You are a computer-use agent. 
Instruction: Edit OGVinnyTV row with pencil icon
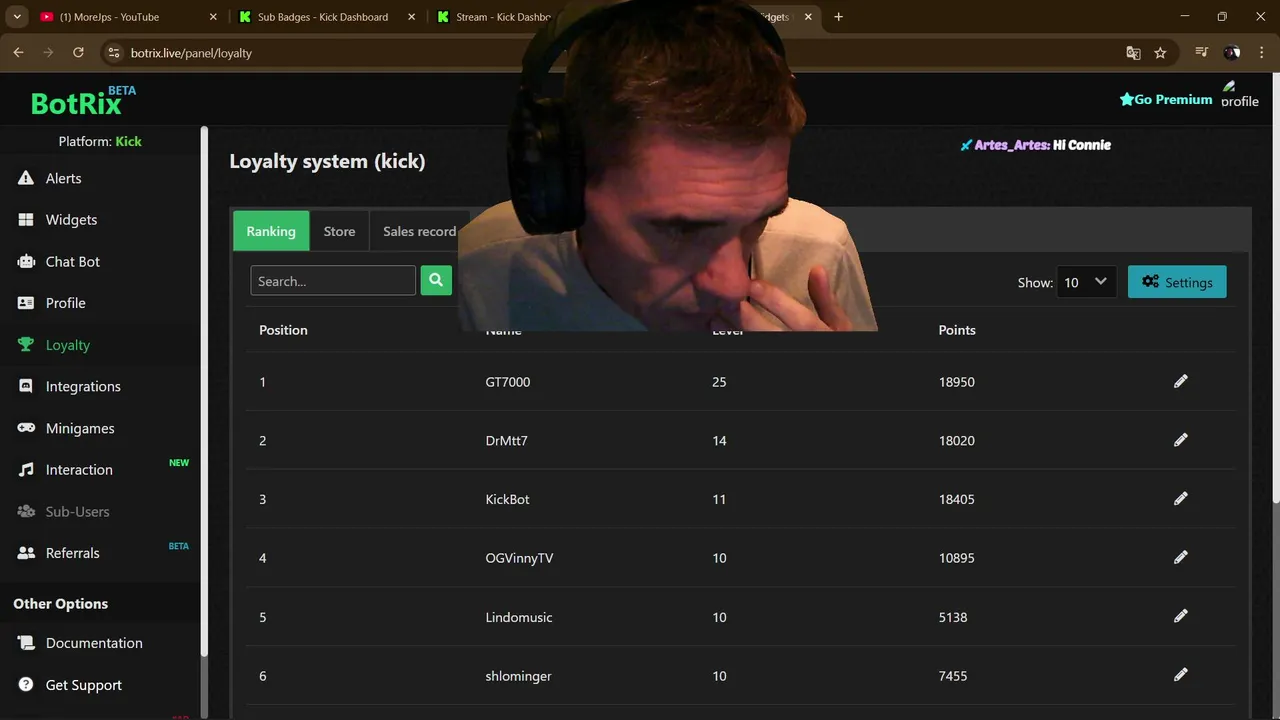(x=1181, y=557)
